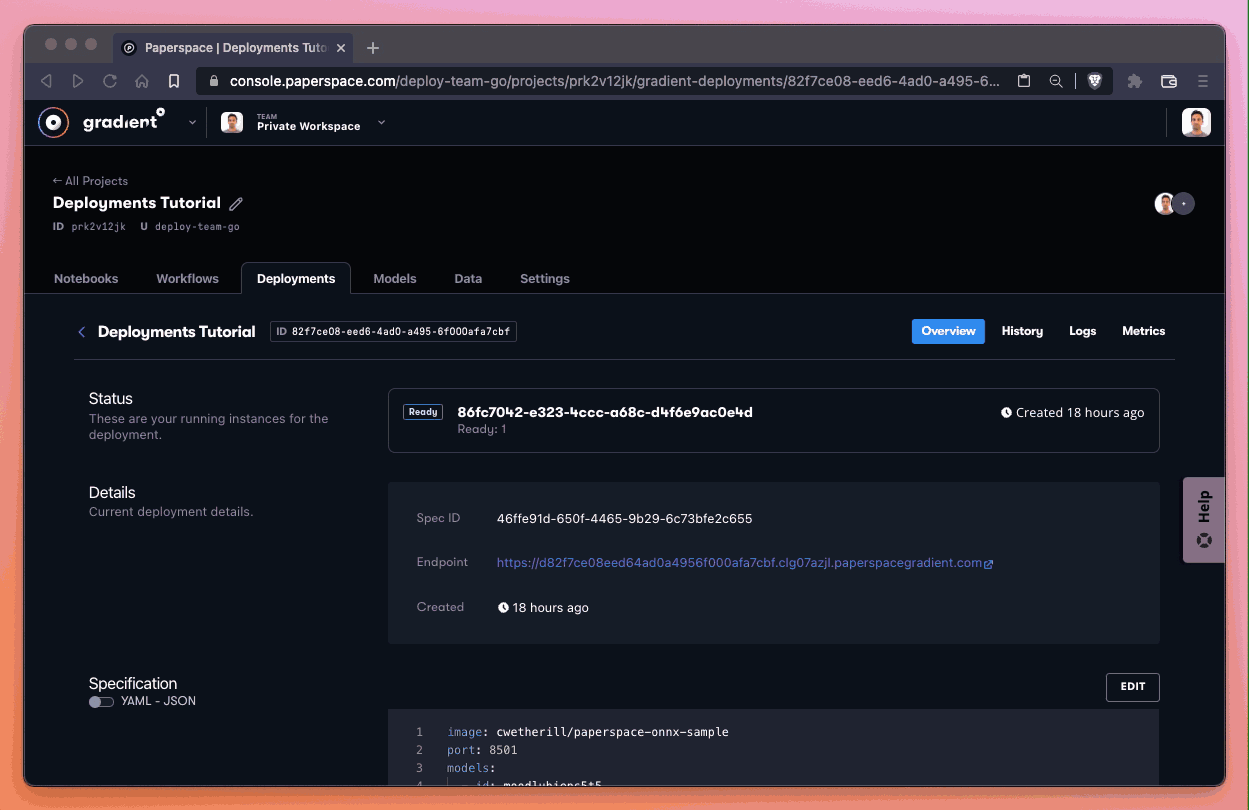The height and width of the screenshot is (810, 1249).
Task: Click the Spec ID value
Action: click(x=624, y=519)
